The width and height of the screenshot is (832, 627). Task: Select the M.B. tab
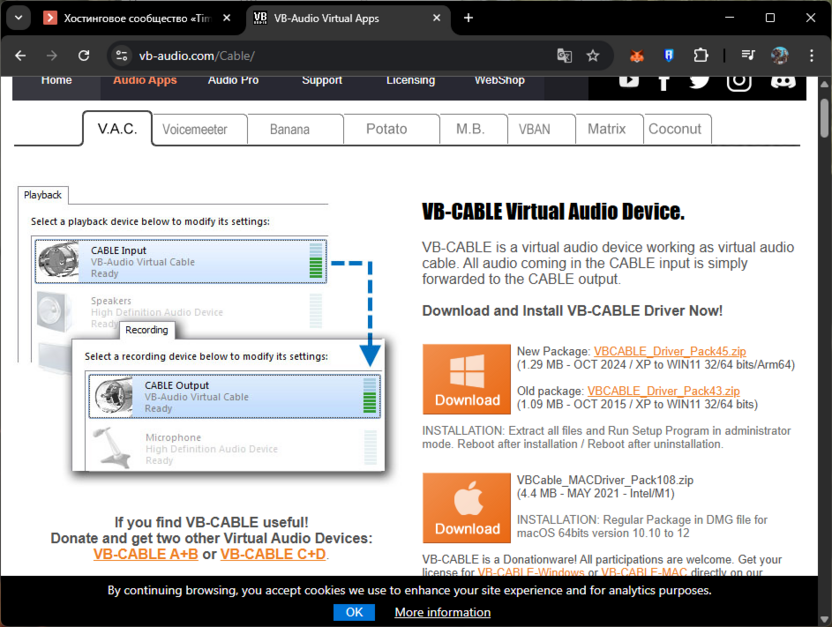tap(471, 129)
